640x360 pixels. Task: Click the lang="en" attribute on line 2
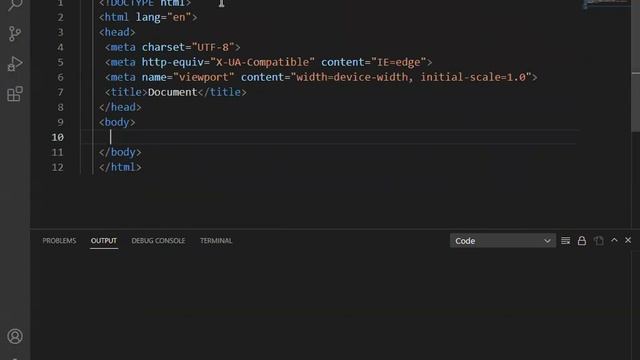click(163, 17)
